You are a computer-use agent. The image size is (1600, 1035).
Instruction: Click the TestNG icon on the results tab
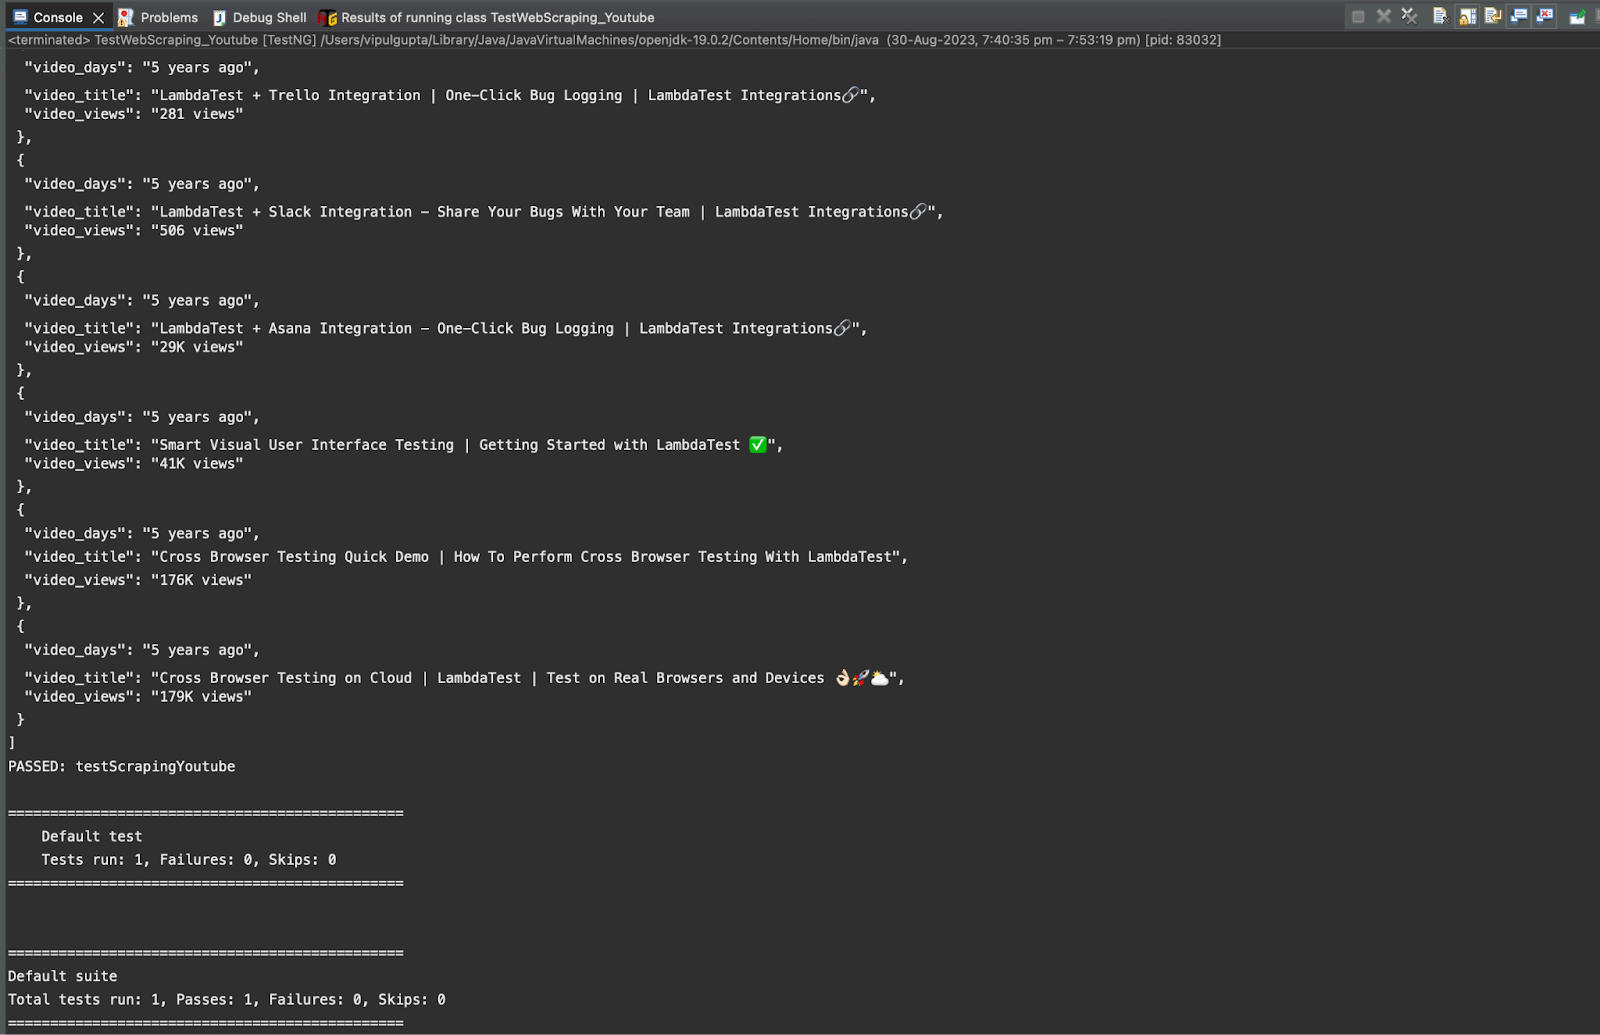click(327, 17)
